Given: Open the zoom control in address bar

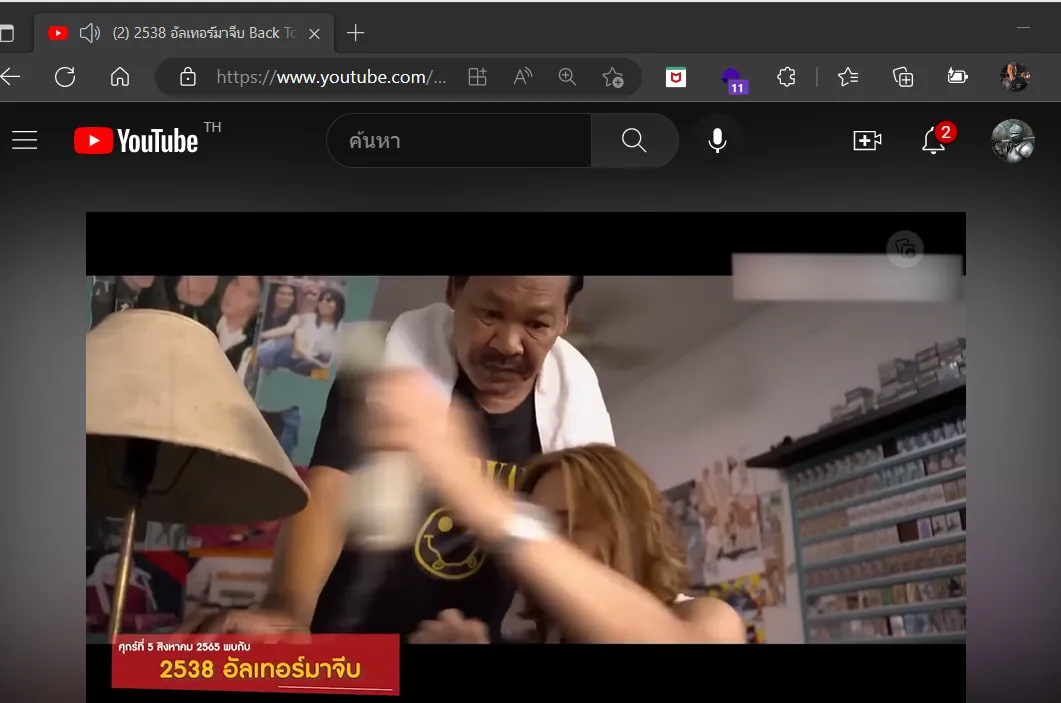Looking at the screenshot, I should (x=567, y=77).
